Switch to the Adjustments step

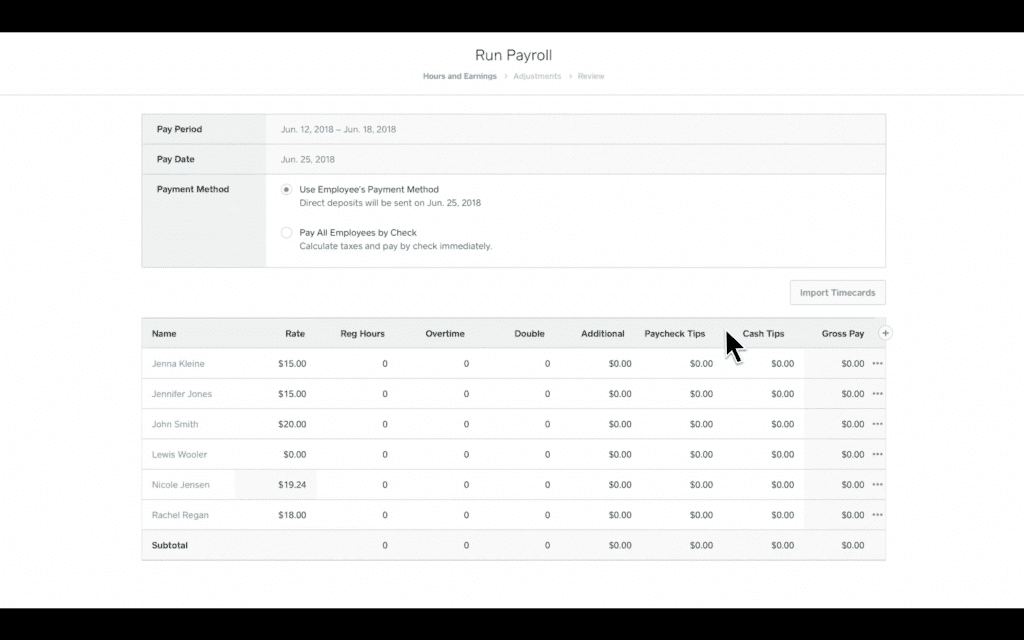coord(537,76)
